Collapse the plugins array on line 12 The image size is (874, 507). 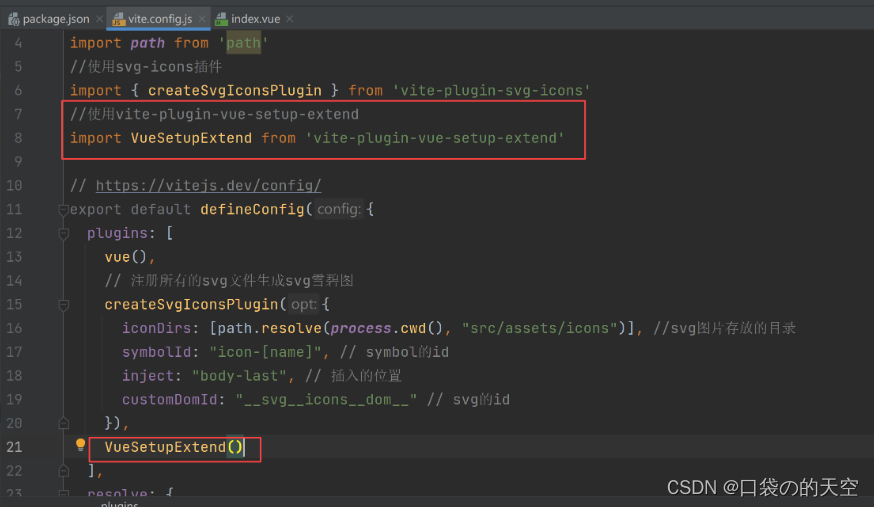[x=64, y=234]
